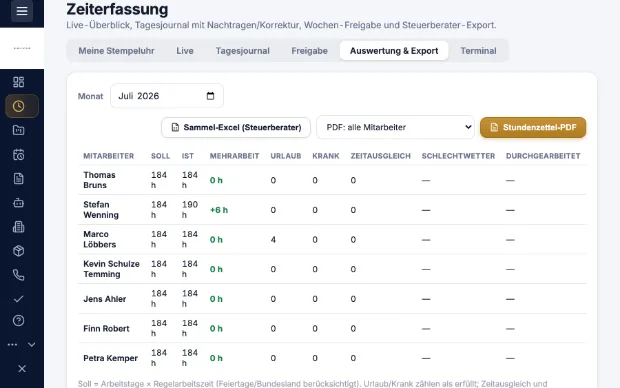Select employee Petra Kemper
620x388 pixels.
110,358
